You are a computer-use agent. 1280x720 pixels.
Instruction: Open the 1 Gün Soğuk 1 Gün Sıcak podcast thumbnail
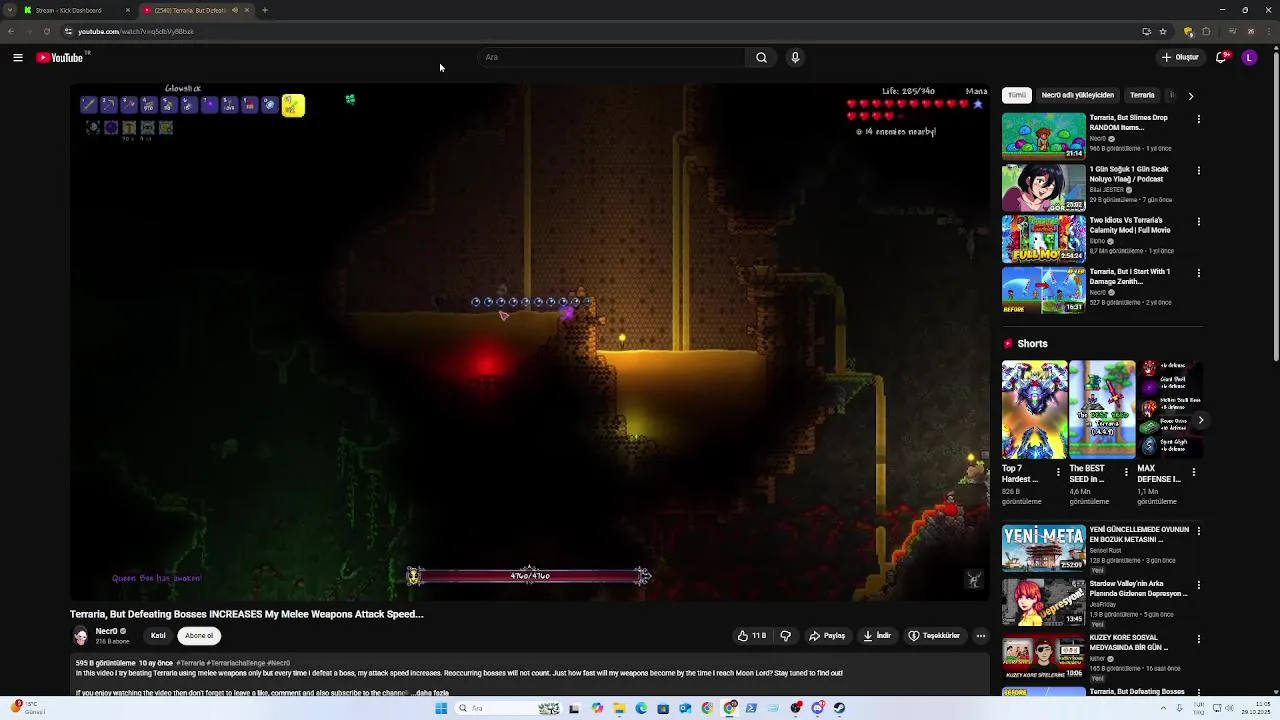1043,187
